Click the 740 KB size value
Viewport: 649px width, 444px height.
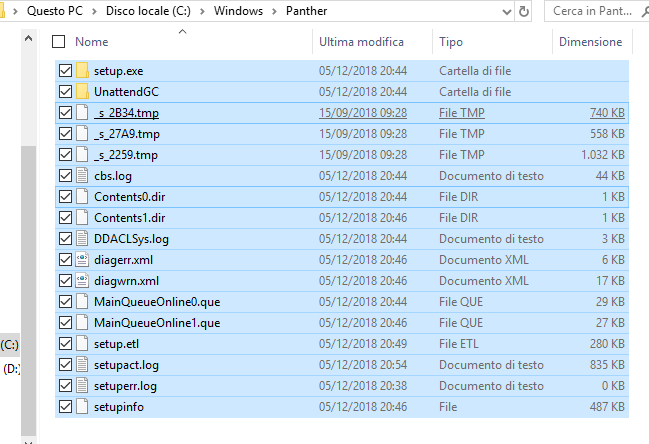[607, 113]
